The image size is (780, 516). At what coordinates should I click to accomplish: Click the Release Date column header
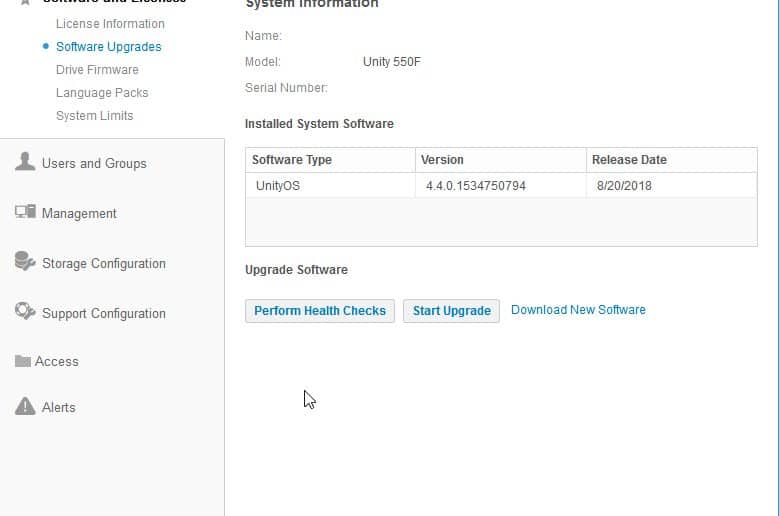[x=672, y=160]
